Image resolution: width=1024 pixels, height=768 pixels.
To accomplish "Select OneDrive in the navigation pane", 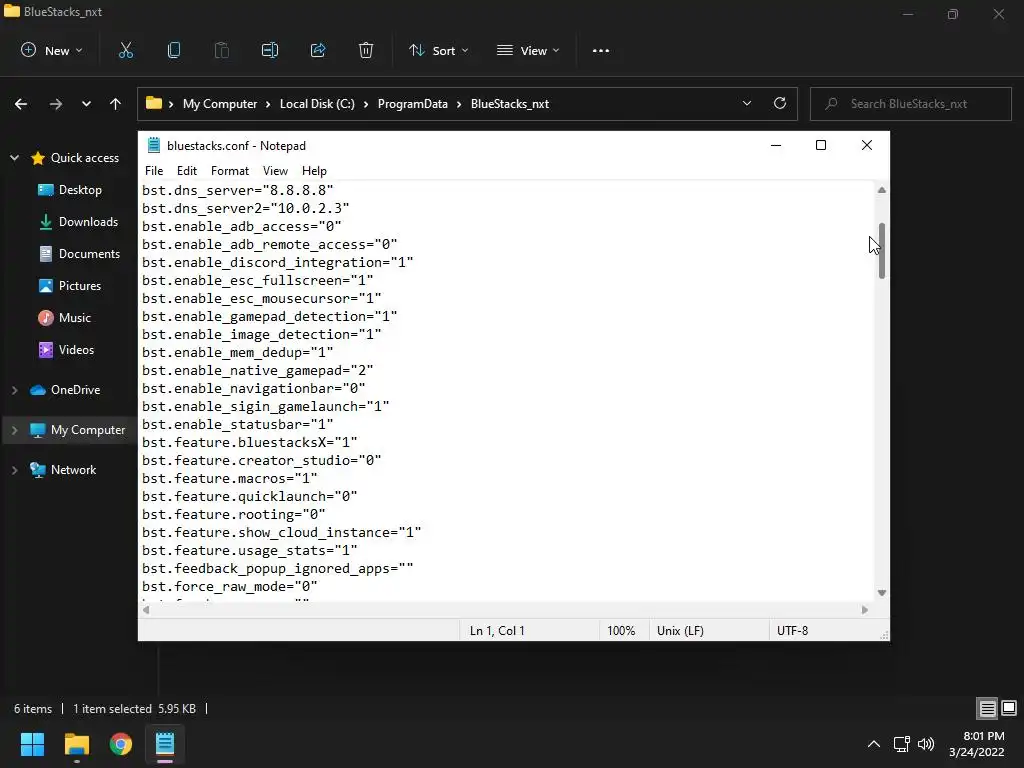I will tap(75, 390).
